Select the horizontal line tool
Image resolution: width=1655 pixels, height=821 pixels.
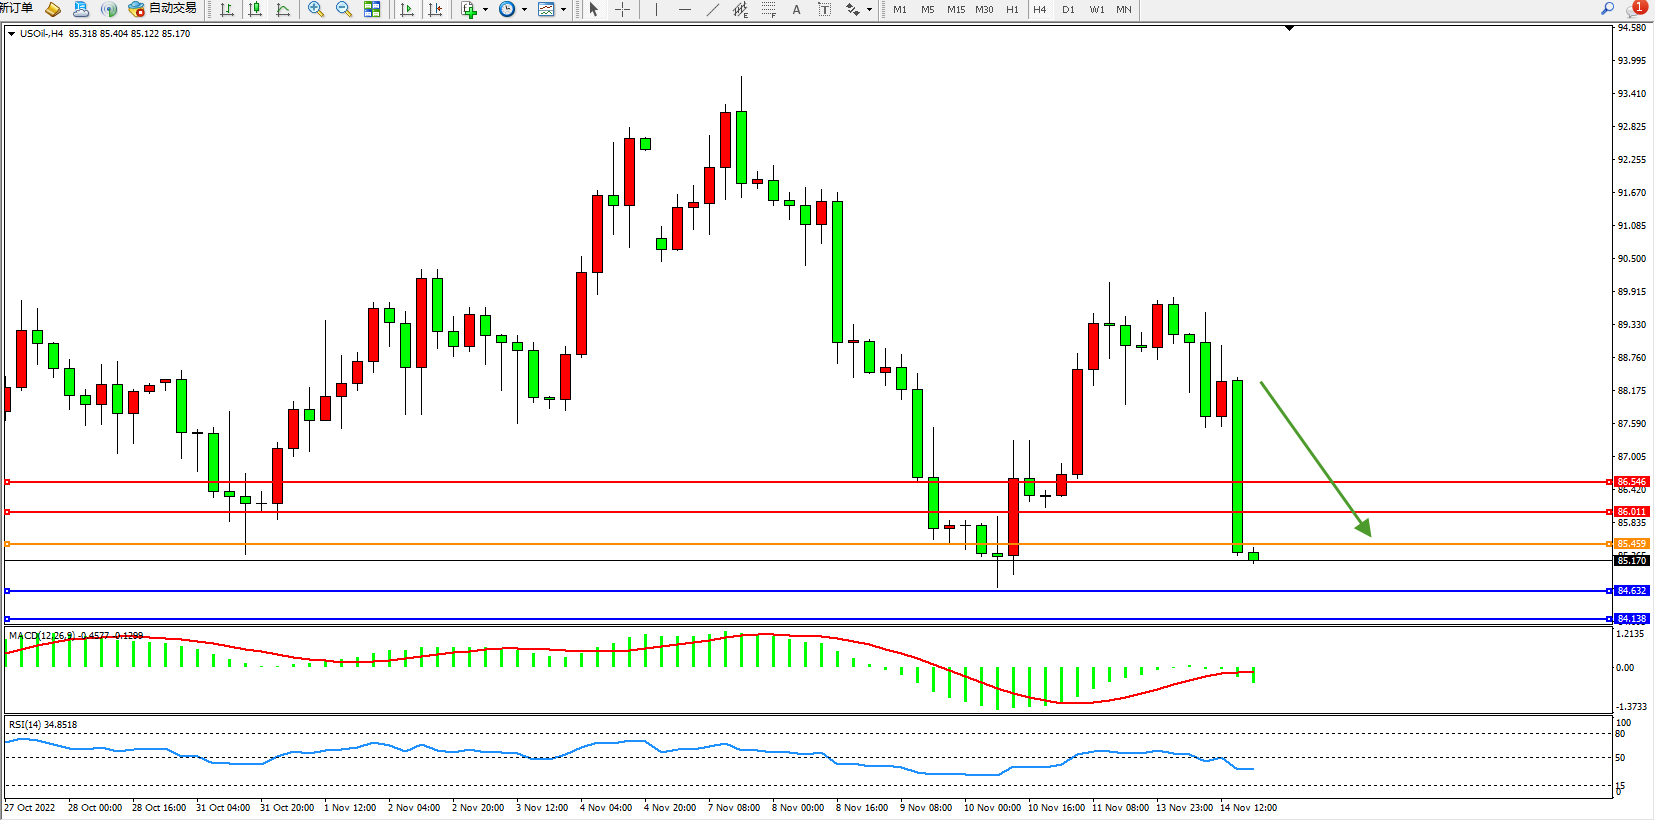(684, 9)
